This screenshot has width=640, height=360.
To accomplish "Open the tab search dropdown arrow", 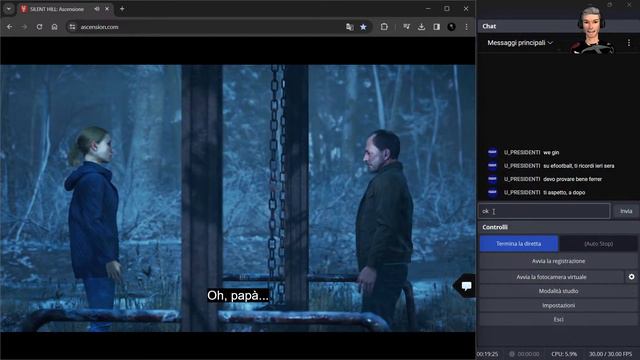I will pyautogui.click(x=9, y=9).
